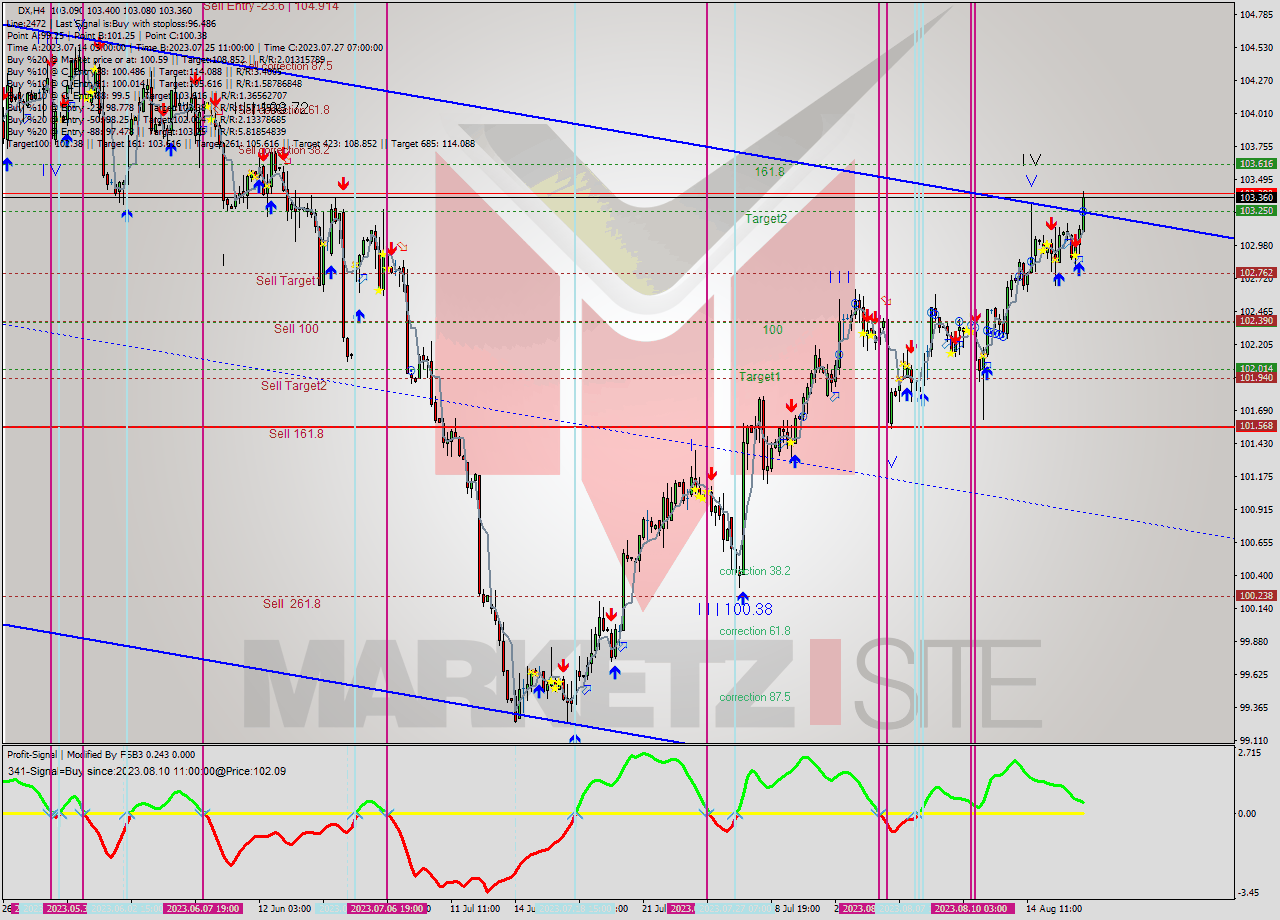This screenshot has width=1280, height=920.
Task: Click the 'correction 87.5' label
Action: click(755, 697)
